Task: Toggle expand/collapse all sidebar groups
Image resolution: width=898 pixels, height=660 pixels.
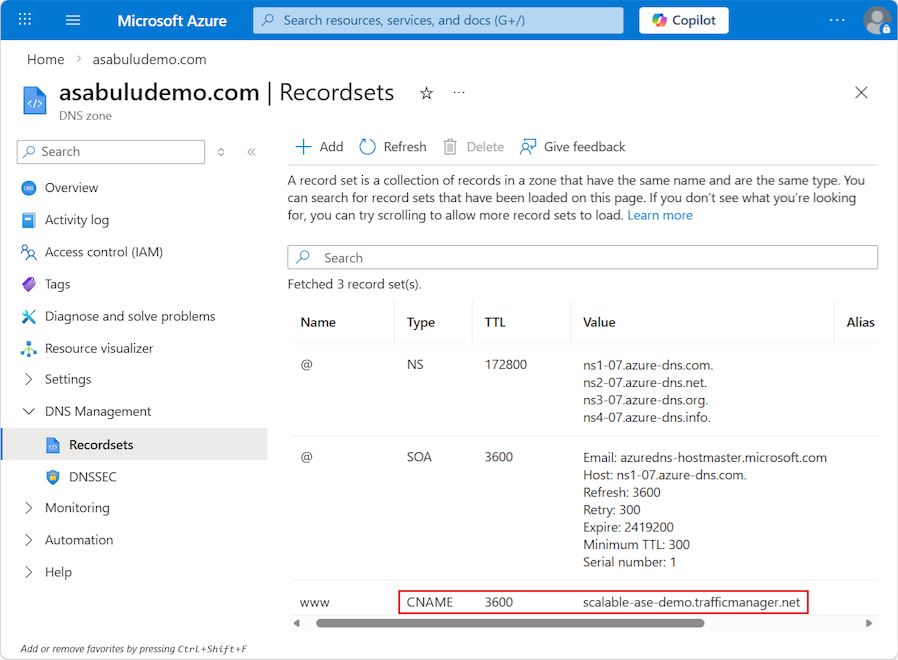Action: coord(221,152)
